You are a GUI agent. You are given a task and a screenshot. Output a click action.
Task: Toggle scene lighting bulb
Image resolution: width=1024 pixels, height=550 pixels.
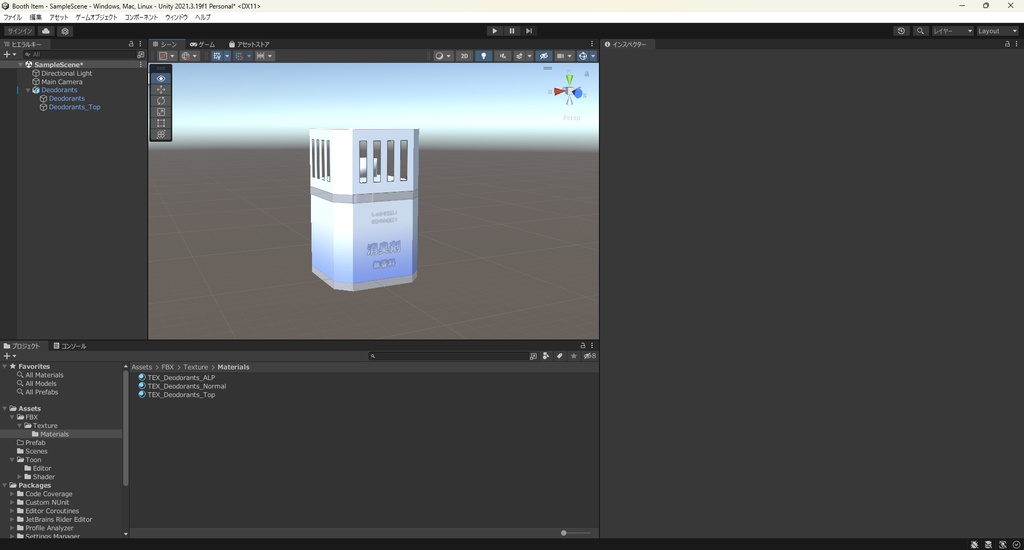[x=483, y=56]
